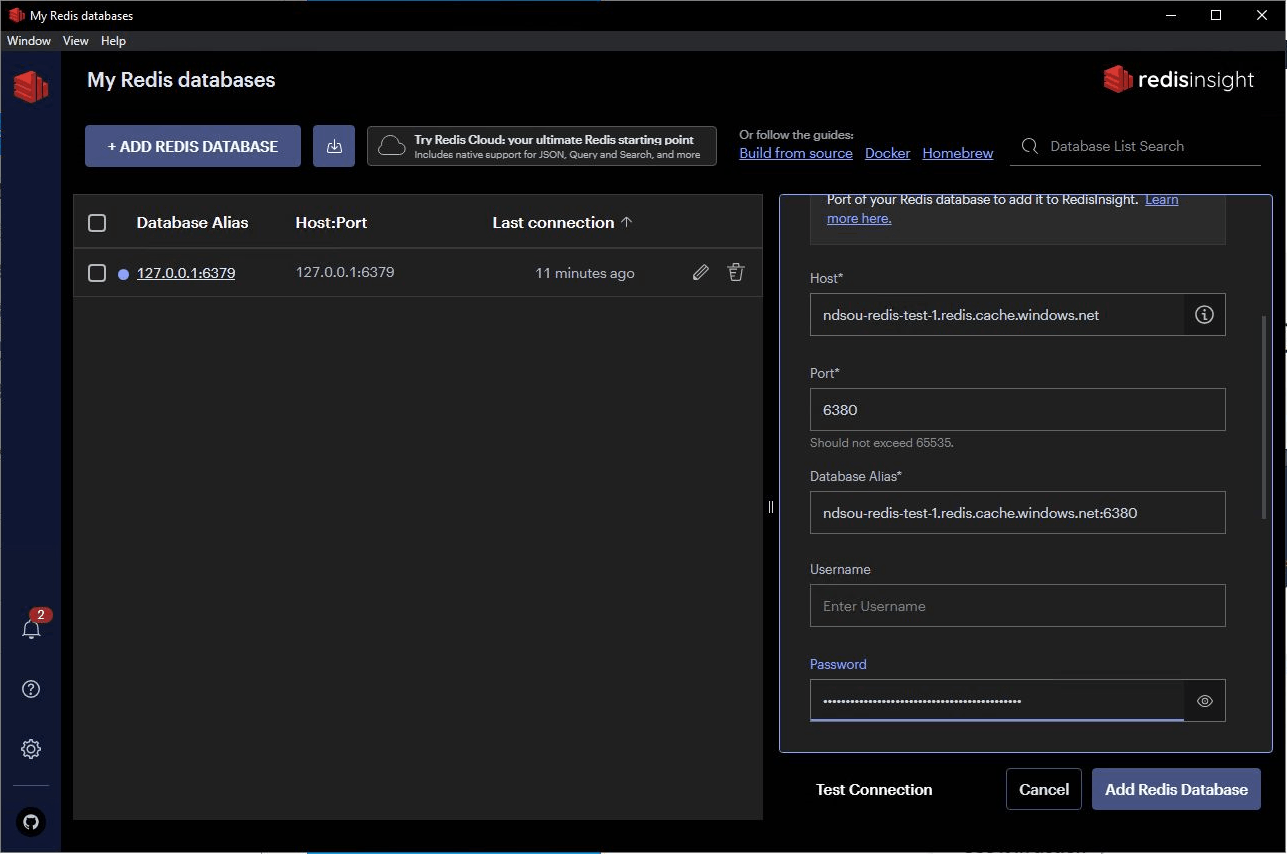Select all databases with header checkbox

pos(97,223)
